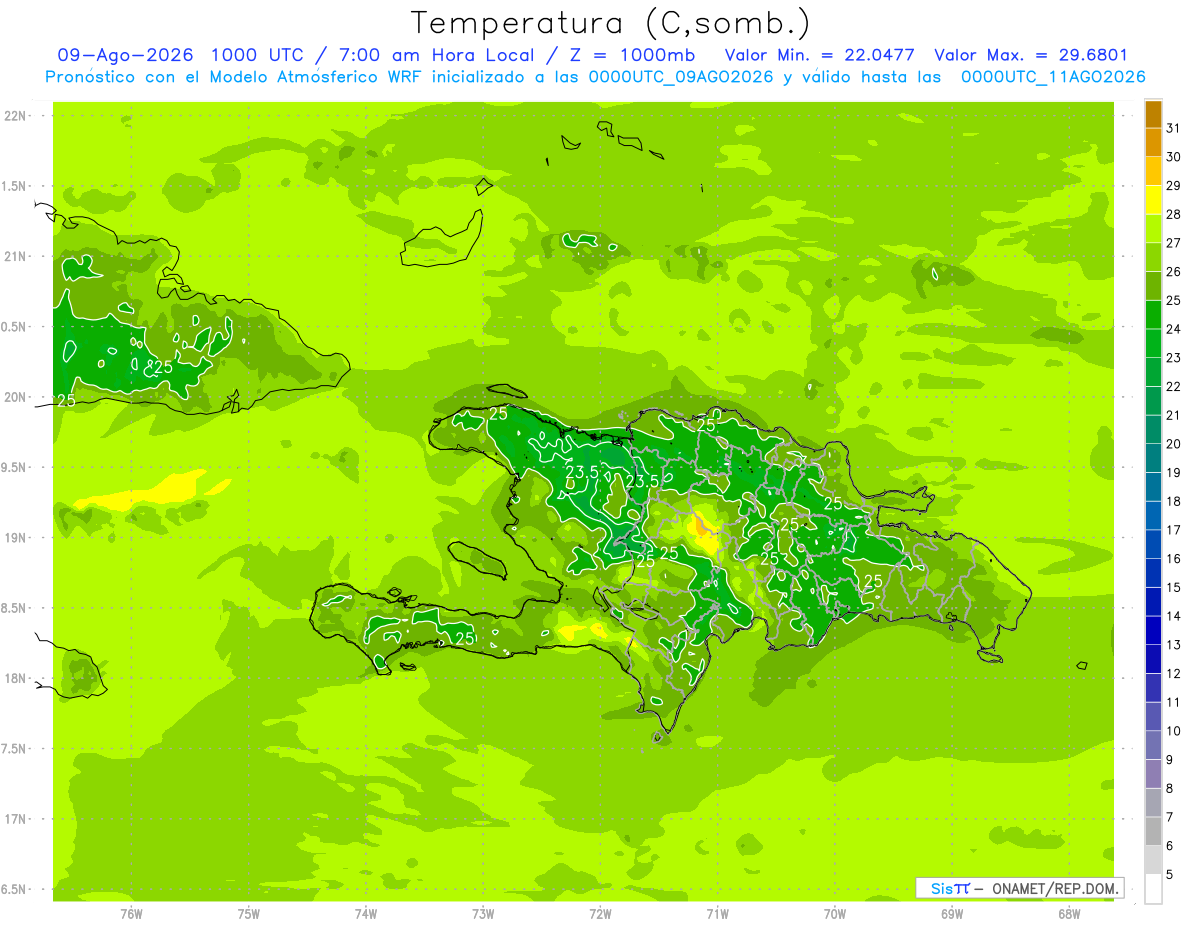Click the "68W" longitude label

pyautogui.click(x=1069, y=913)
